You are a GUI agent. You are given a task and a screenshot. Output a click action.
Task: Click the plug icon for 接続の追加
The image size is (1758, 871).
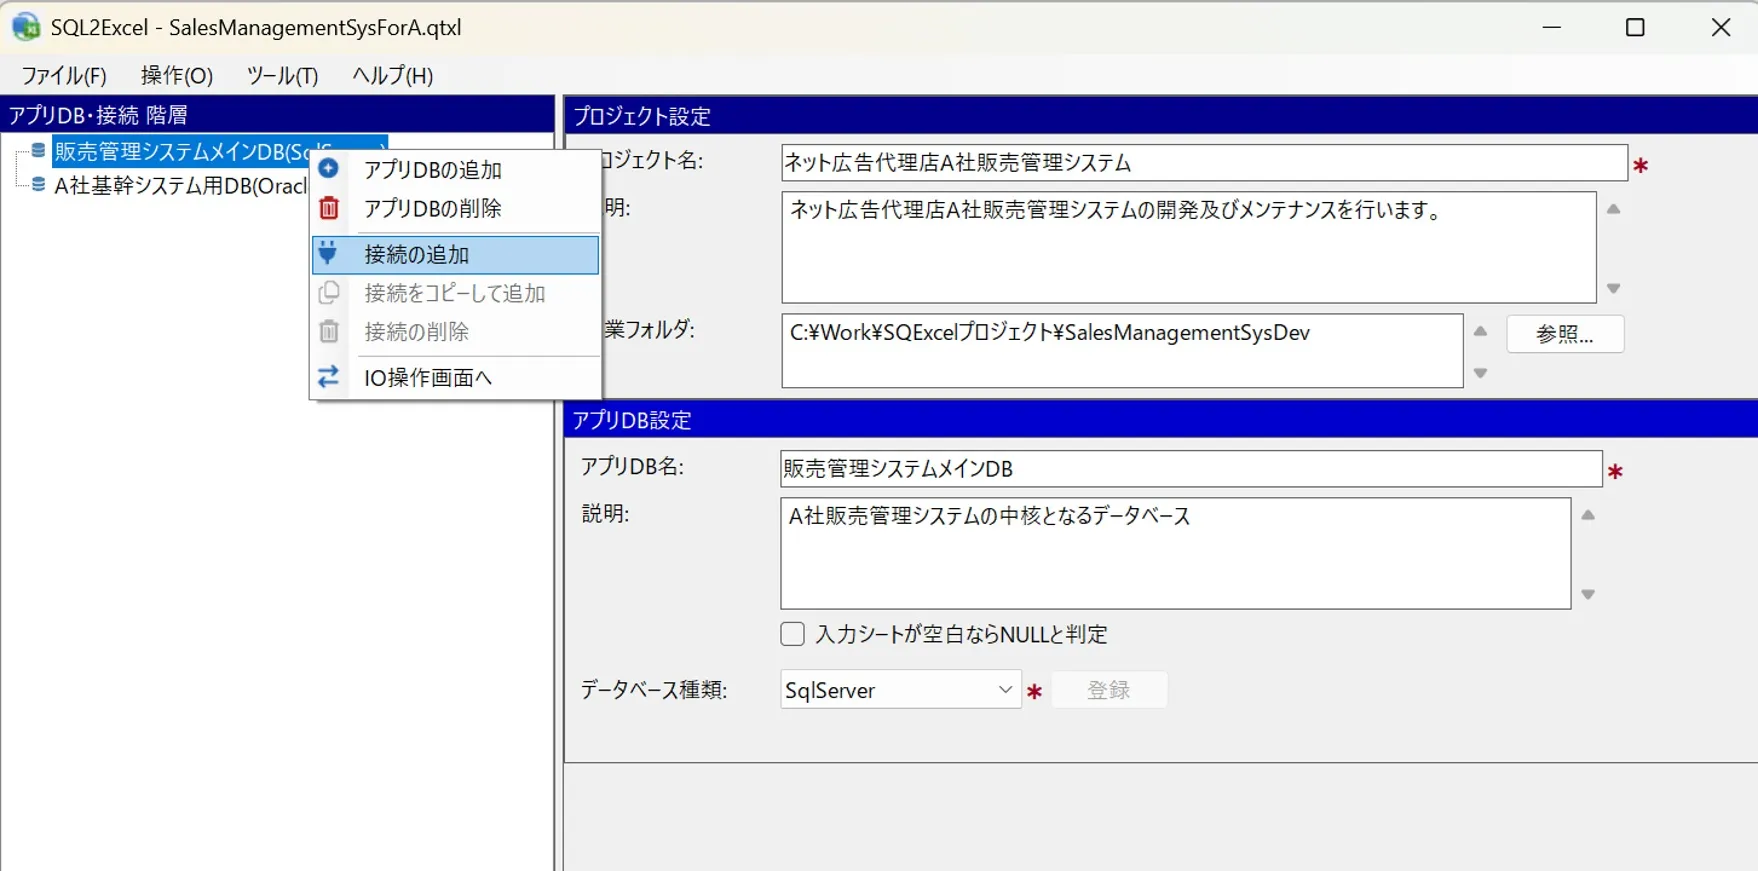[x=328, y=253]
